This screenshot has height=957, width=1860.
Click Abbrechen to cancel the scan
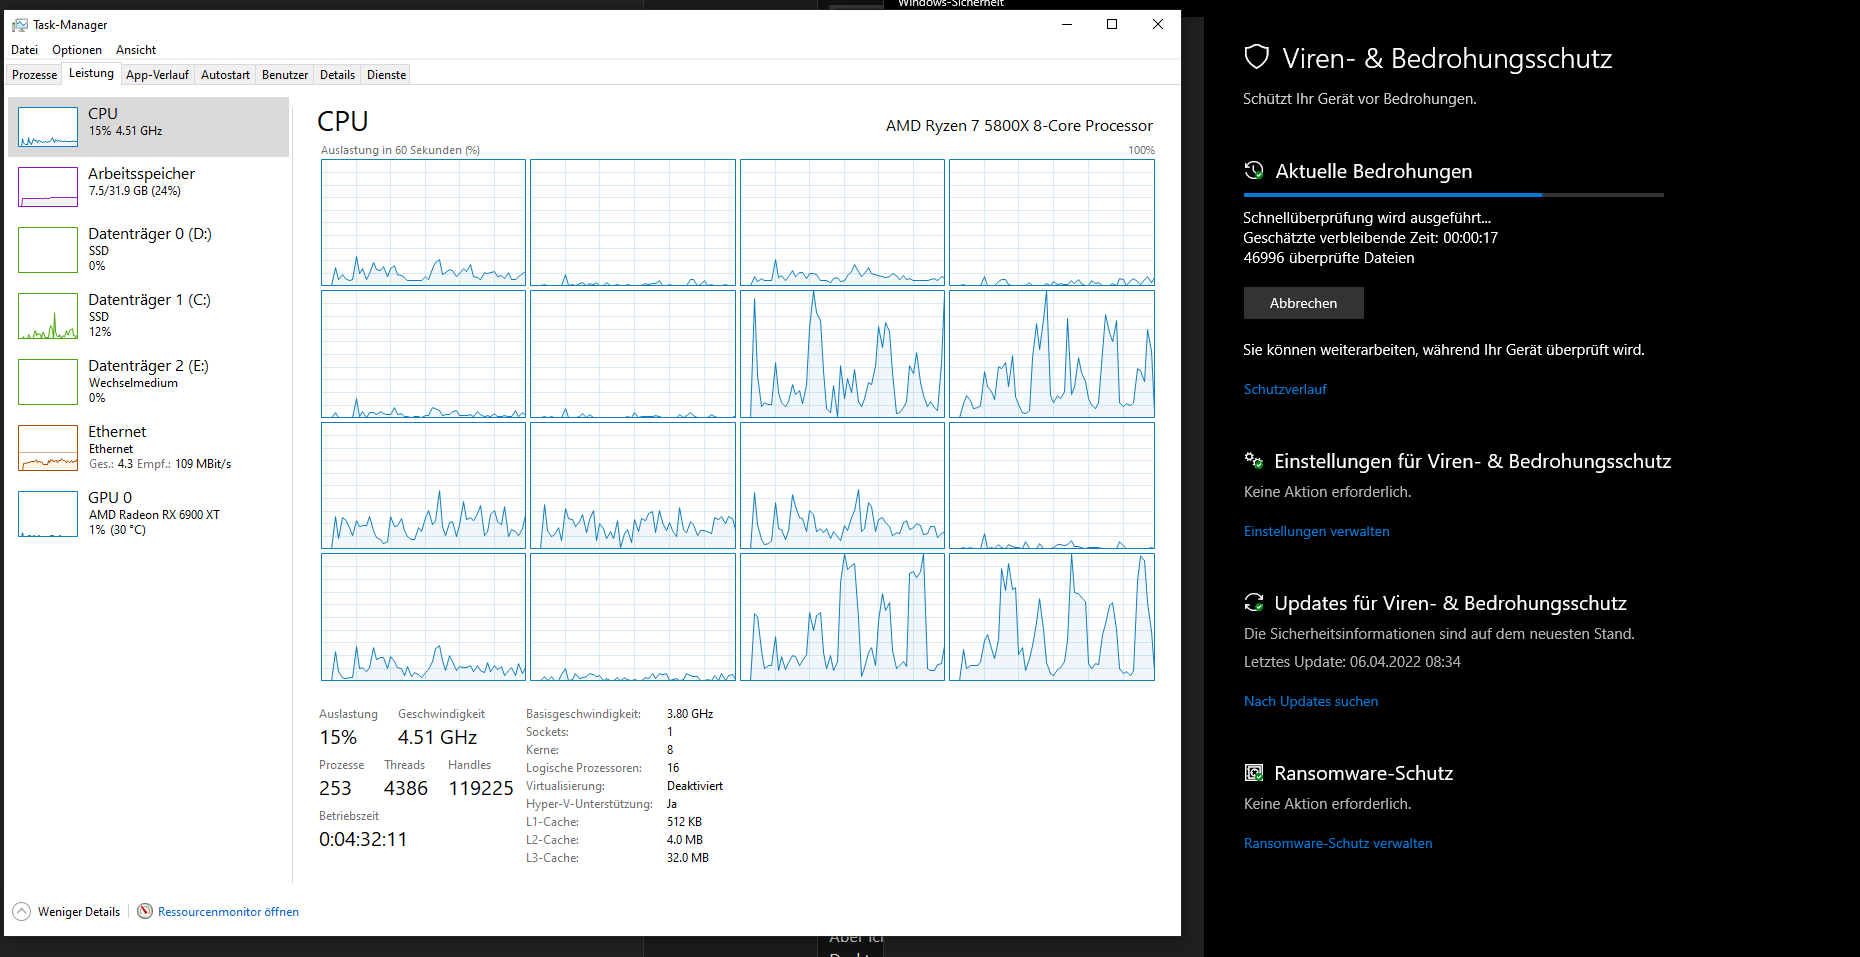tap(1303, 303)
